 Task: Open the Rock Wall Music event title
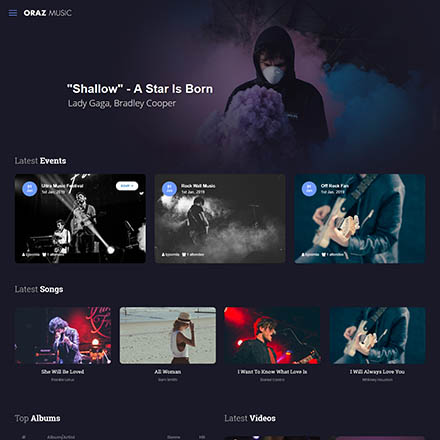[x=198, y=186]
